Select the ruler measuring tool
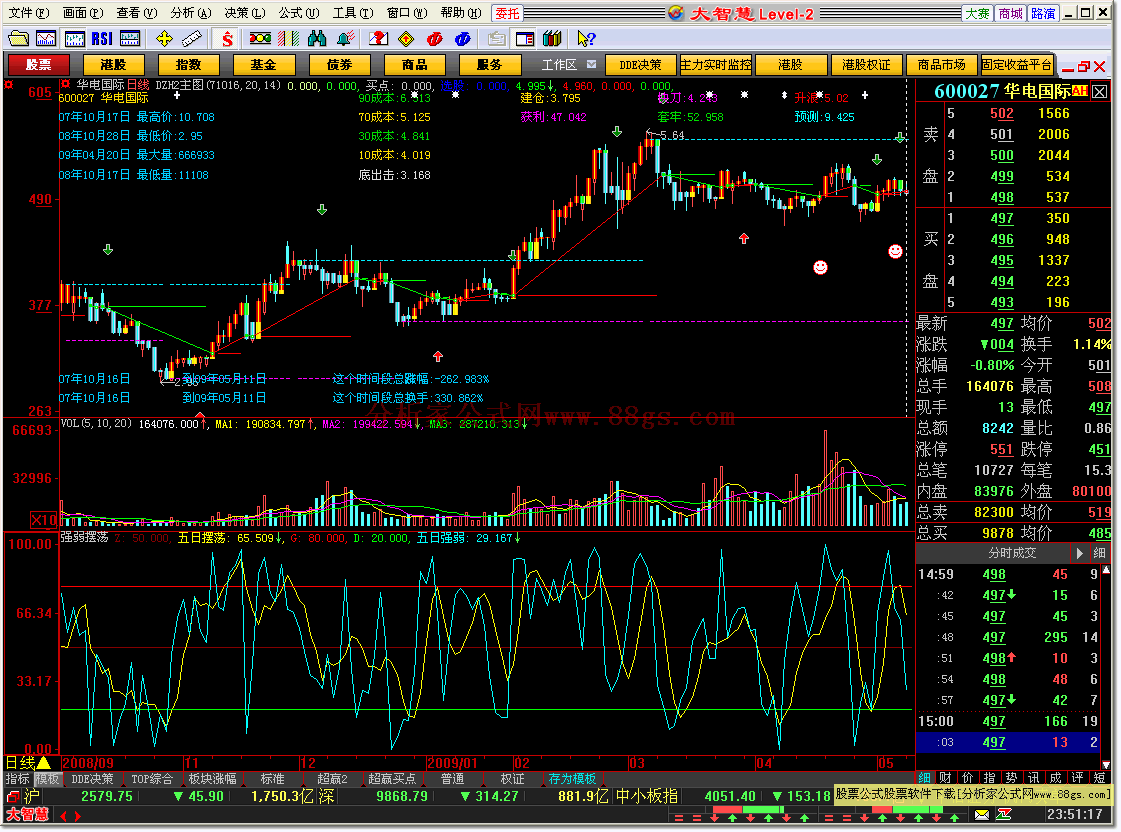 pyautogui.click(x=192, y=39)
